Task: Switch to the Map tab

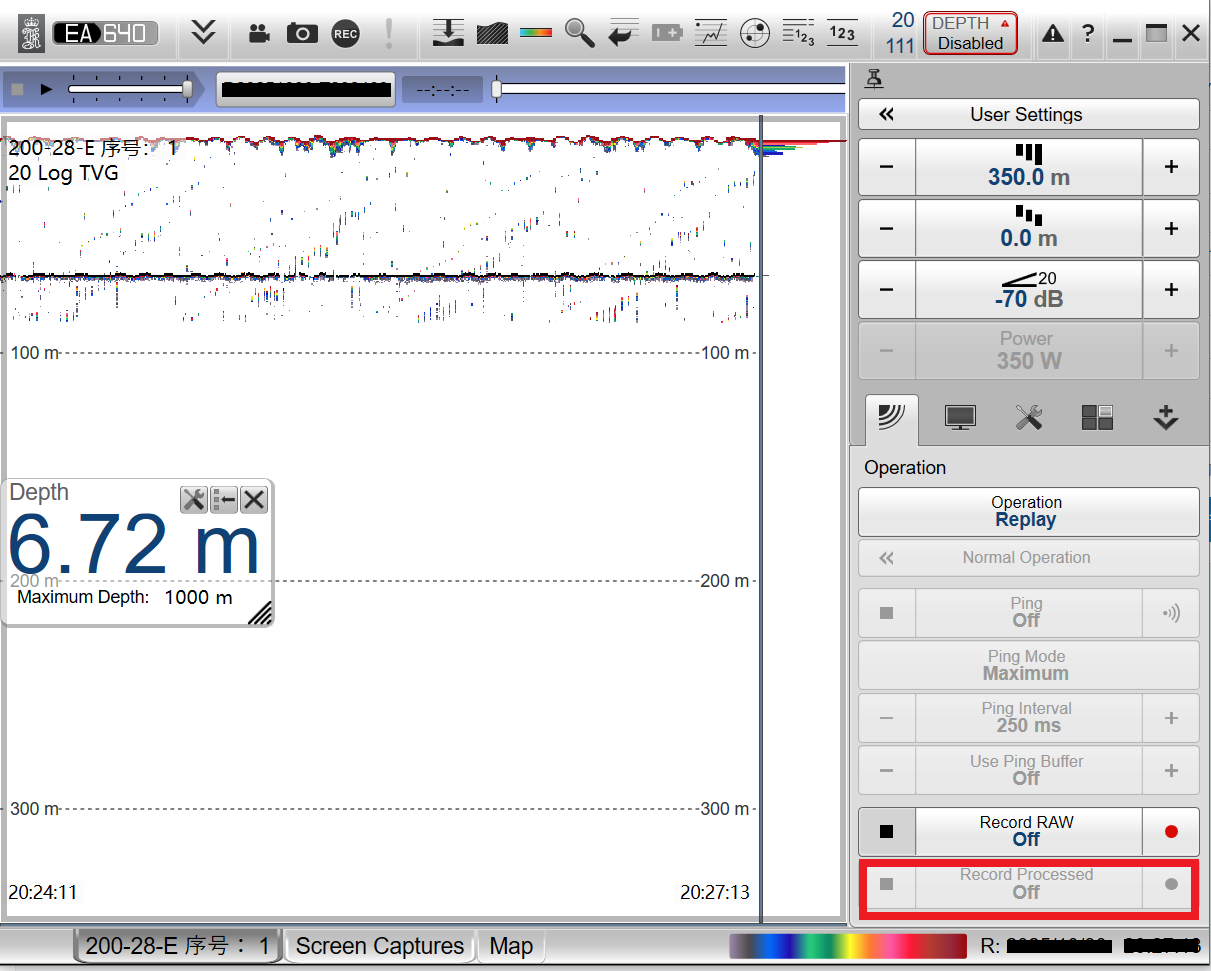Action: tap(511, 946)
